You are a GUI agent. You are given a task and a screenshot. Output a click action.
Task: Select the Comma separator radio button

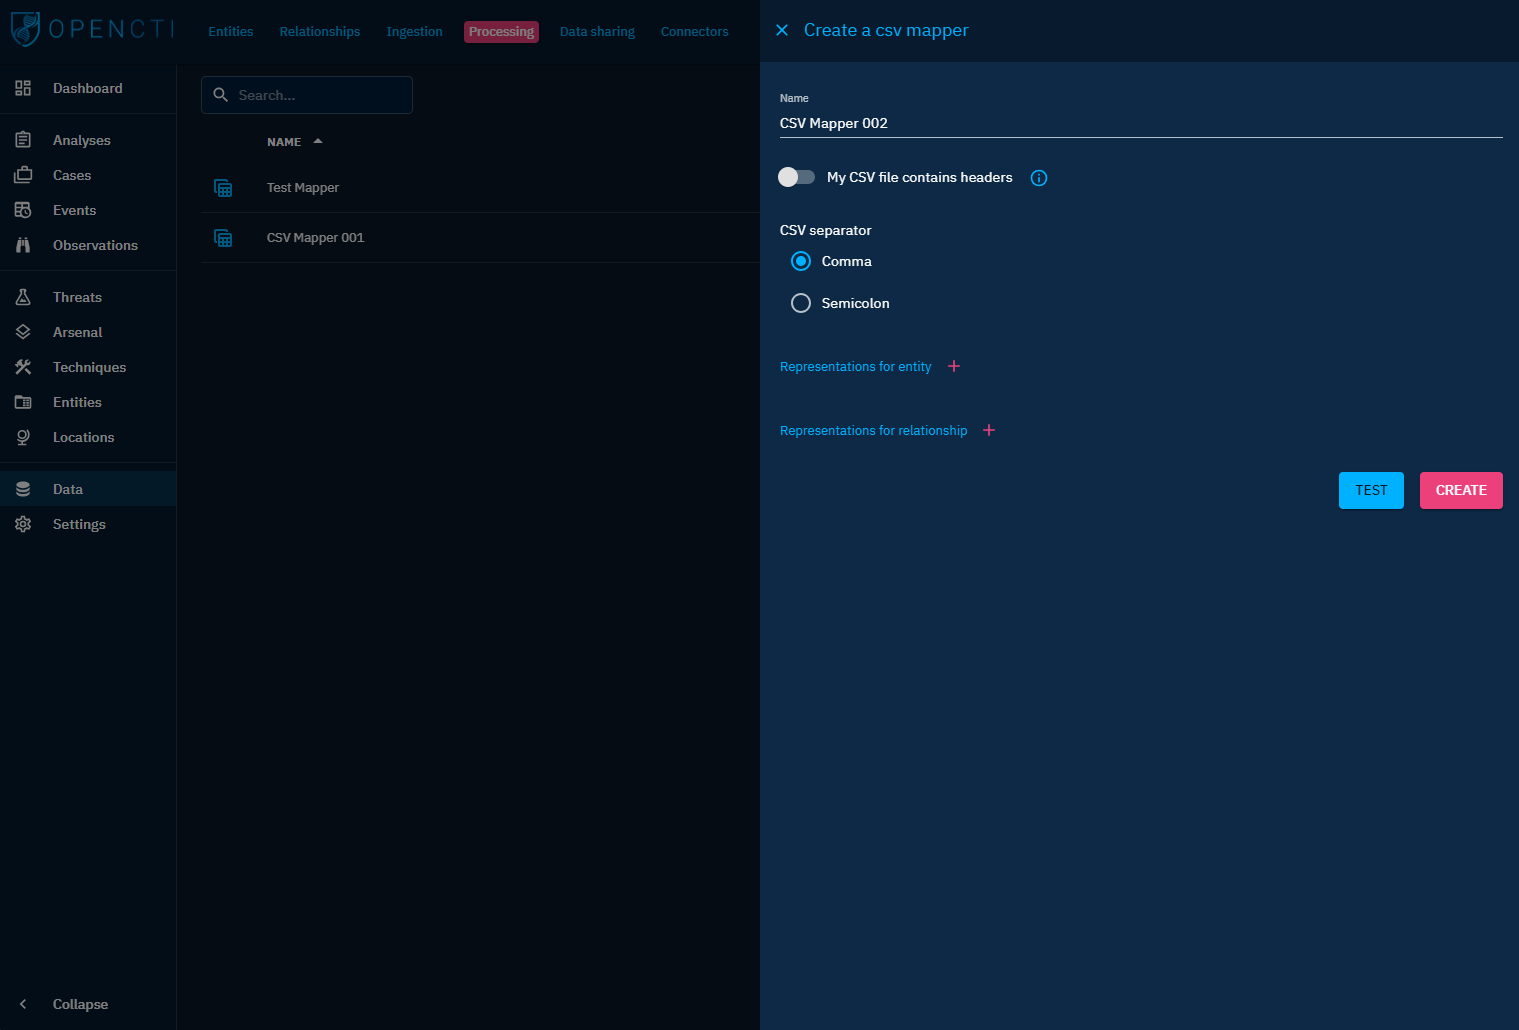(x=801, y=261)
